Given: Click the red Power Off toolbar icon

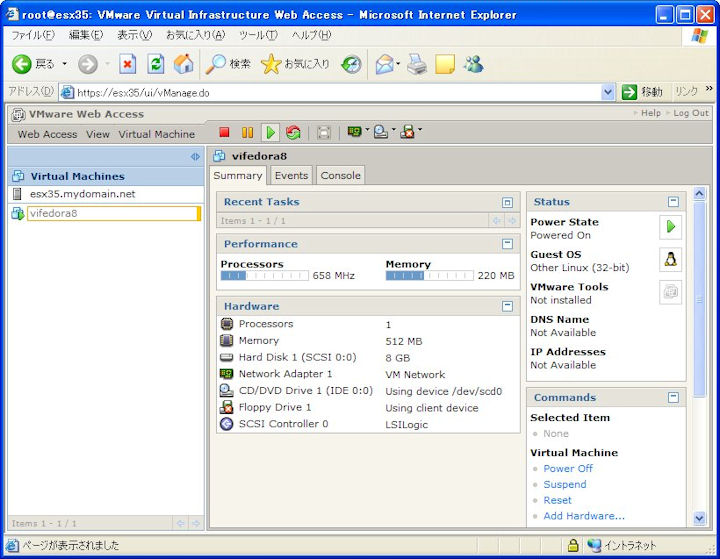Looking at the screenshot, I should click(x=224, y=133).
